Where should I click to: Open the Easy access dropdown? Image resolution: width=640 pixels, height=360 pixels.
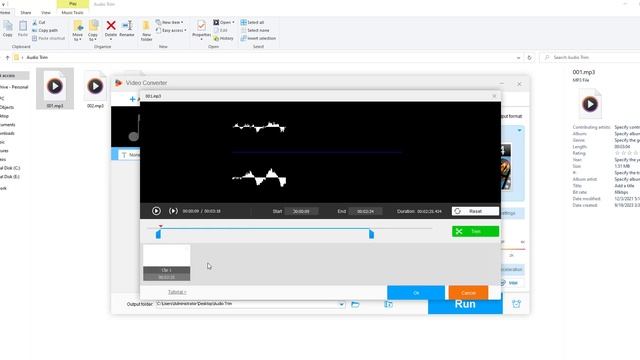click(x=171, y=30)
